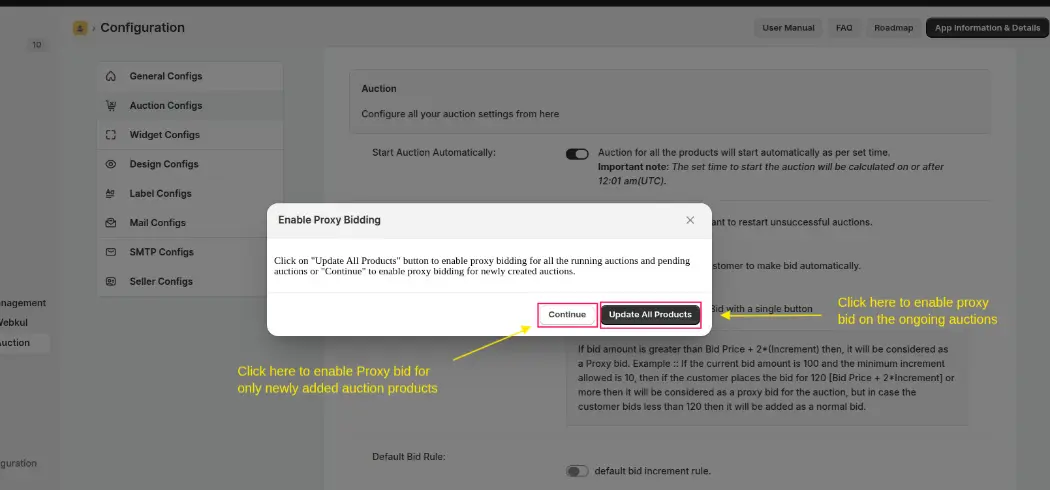Click the Label Configs text icon
Image resolution: width=1050 pixels, height=490 pixels.
tap(111, 193)
